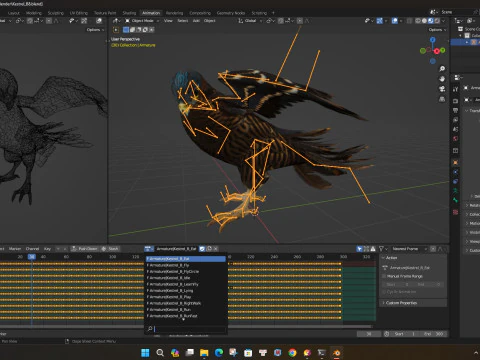Open the Object Mode dropdown
480x360 pixels.
click(142, 21)
